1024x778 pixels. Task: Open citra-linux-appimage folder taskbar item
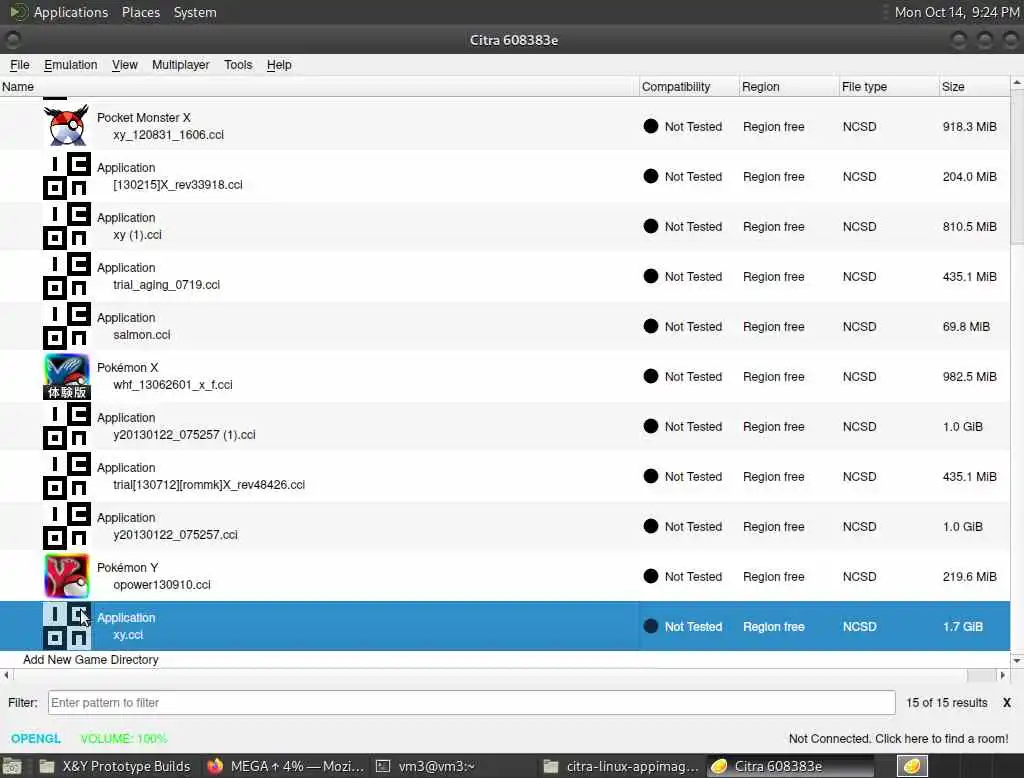pyautogui.click(x=622, y=766)
